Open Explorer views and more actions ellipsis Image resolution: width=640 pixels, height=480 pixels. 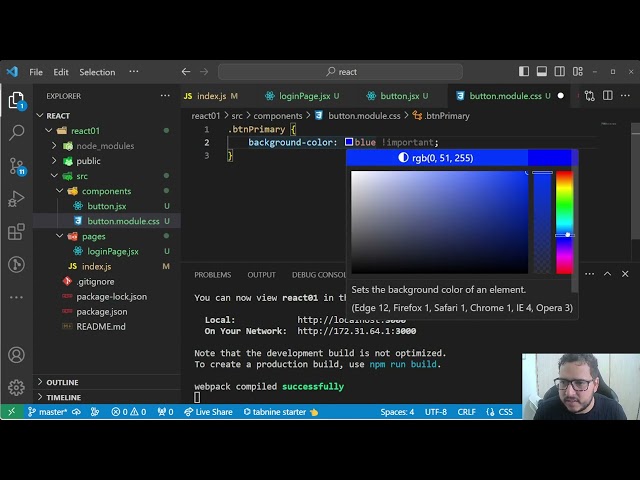pos(165,96)
